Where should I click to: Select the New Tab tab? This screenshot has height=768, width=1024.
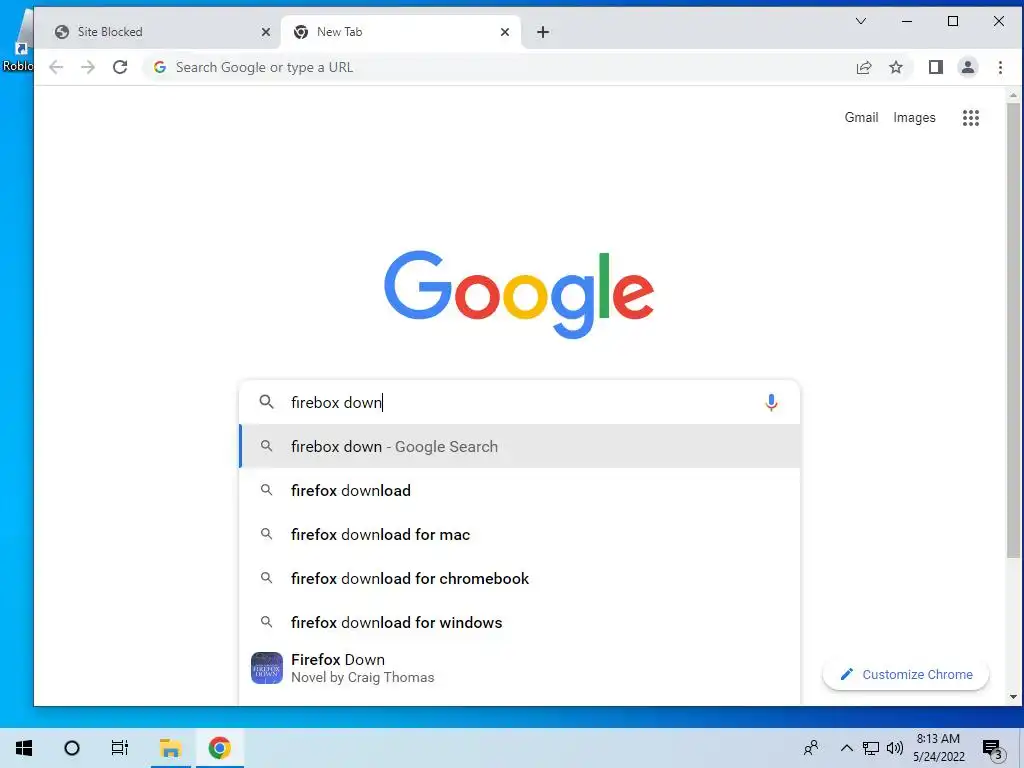(x=401, y=32)
